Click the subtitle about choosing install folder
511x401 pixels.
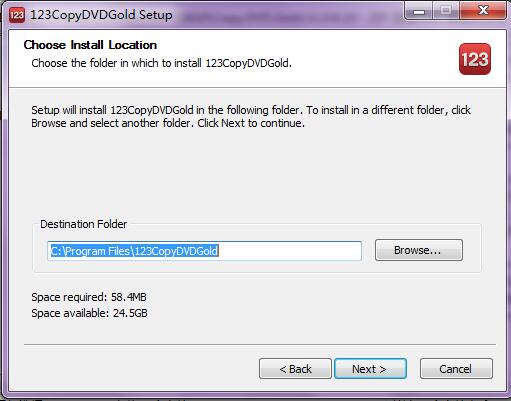click(x=162, y=63)
